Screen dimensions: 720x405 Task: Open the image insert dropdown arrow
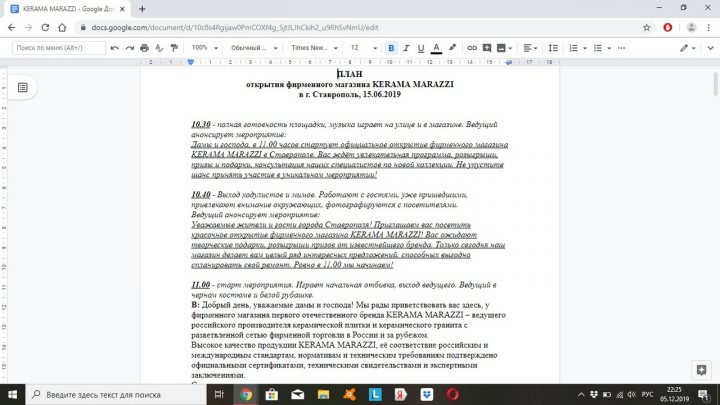click(510, 48)
